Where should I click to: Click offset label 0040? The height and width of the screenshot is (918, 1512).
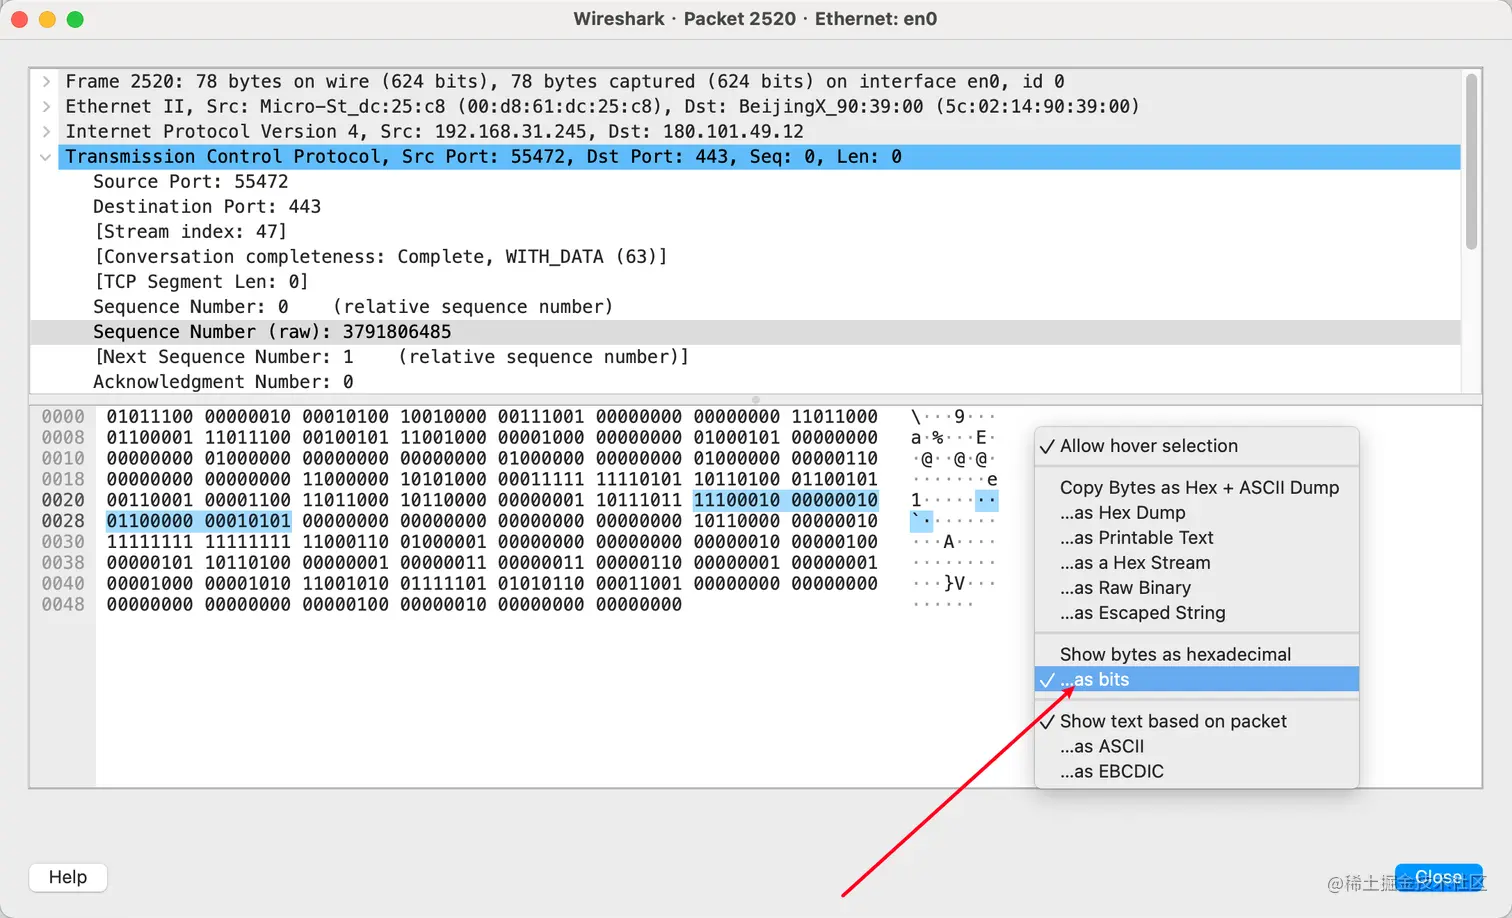[x=63, y=583]
